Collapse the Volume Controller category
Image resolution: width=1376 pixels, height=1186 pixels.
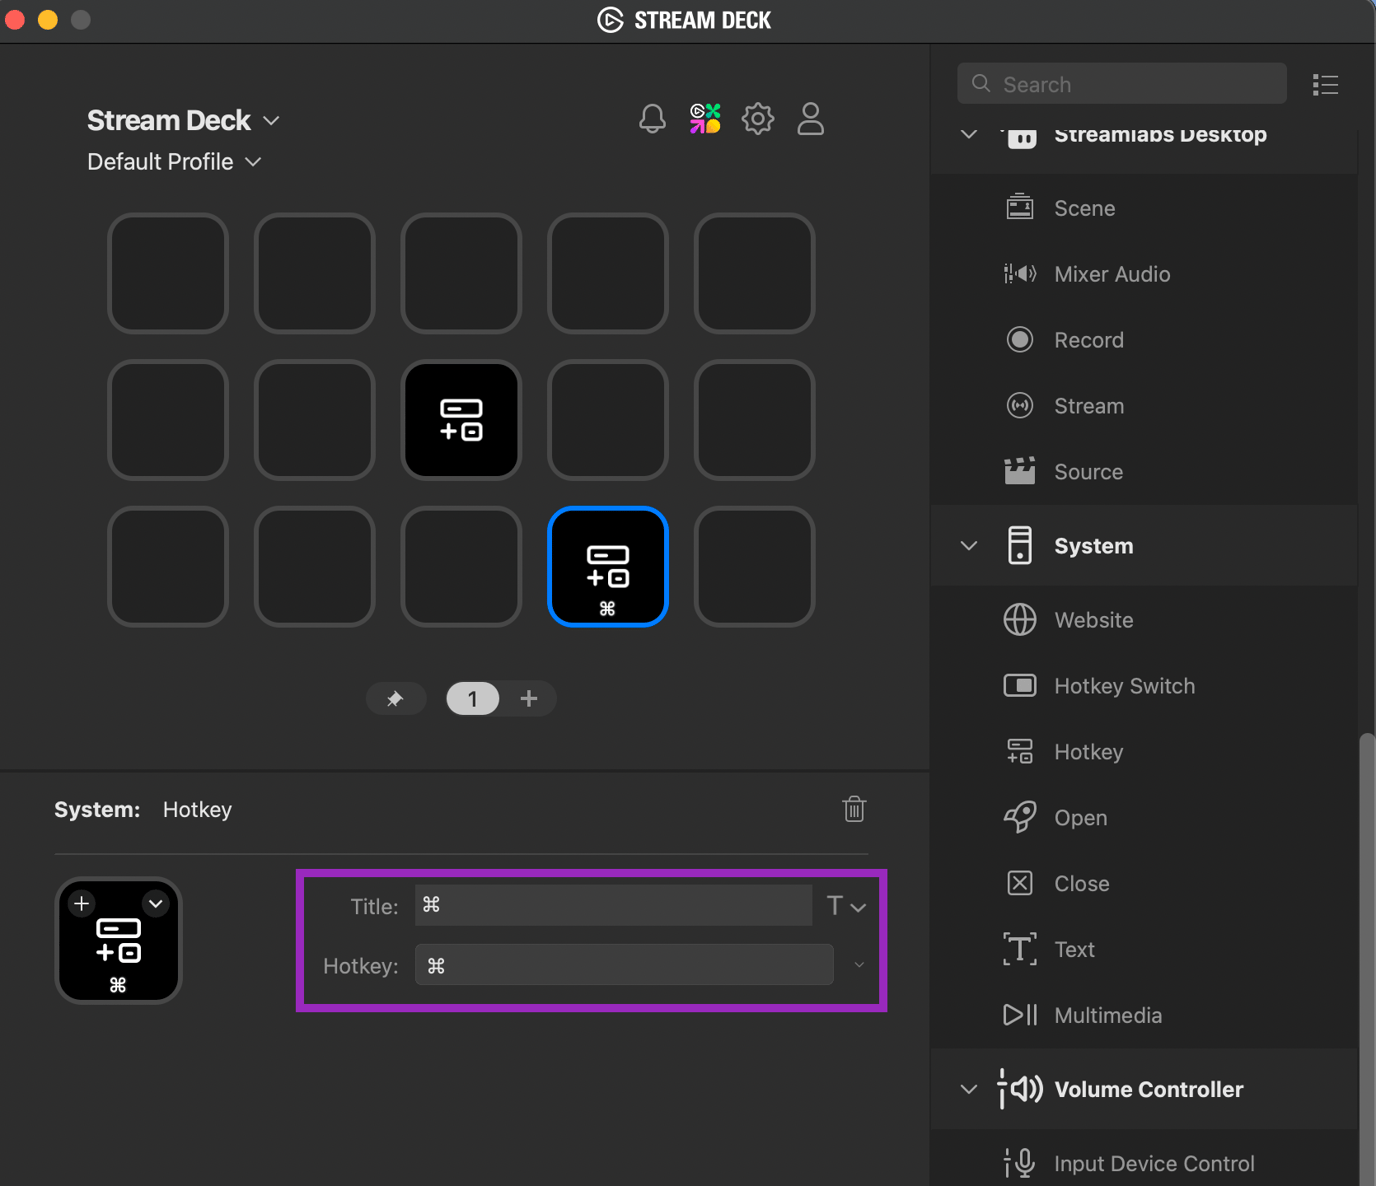click(x=967, y=1089)
